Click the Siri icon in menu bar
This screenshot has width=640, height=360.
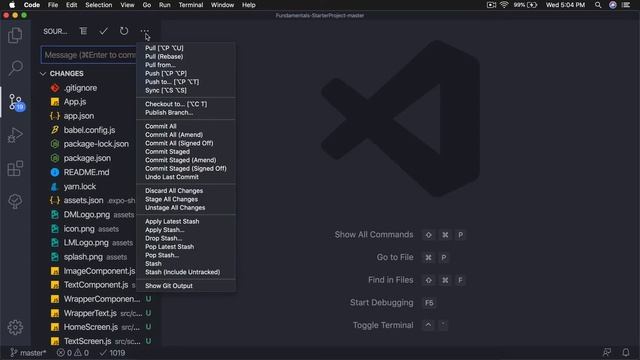[613, 5]
